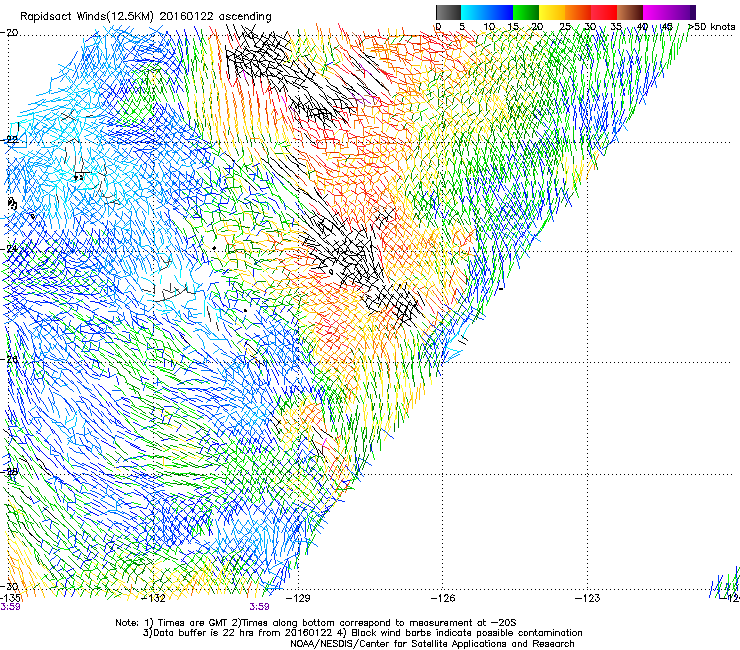
Task: Click the "-123" longitude axis label
Action: pyautogui.click(x=588, y=599)
